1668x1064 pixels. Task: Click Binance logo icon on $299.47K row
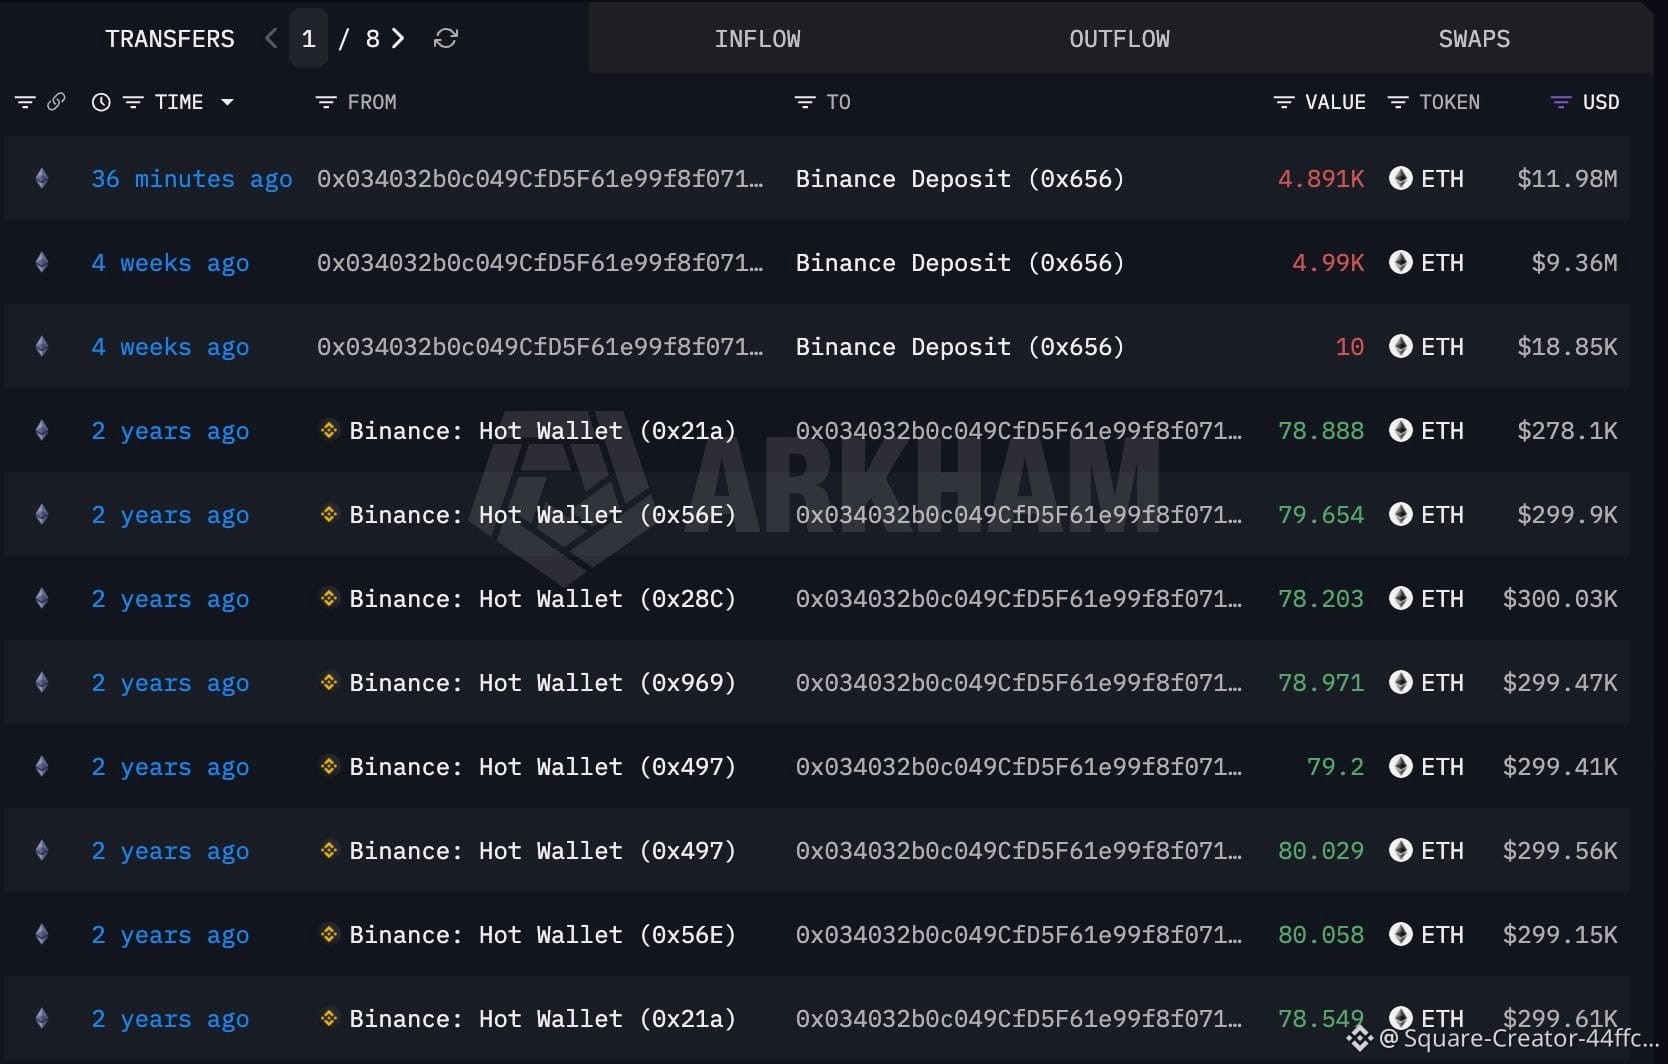329,682
